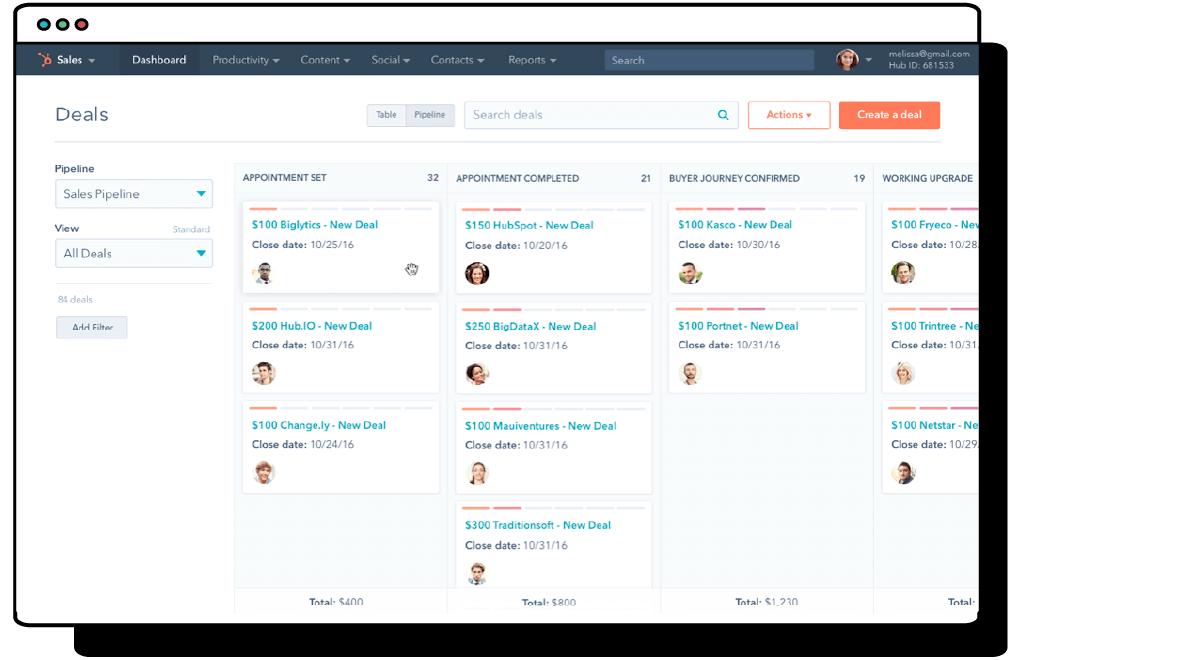The image size is (1201, 660).
Task: Open the Social menu
Action: coord(390,60)
